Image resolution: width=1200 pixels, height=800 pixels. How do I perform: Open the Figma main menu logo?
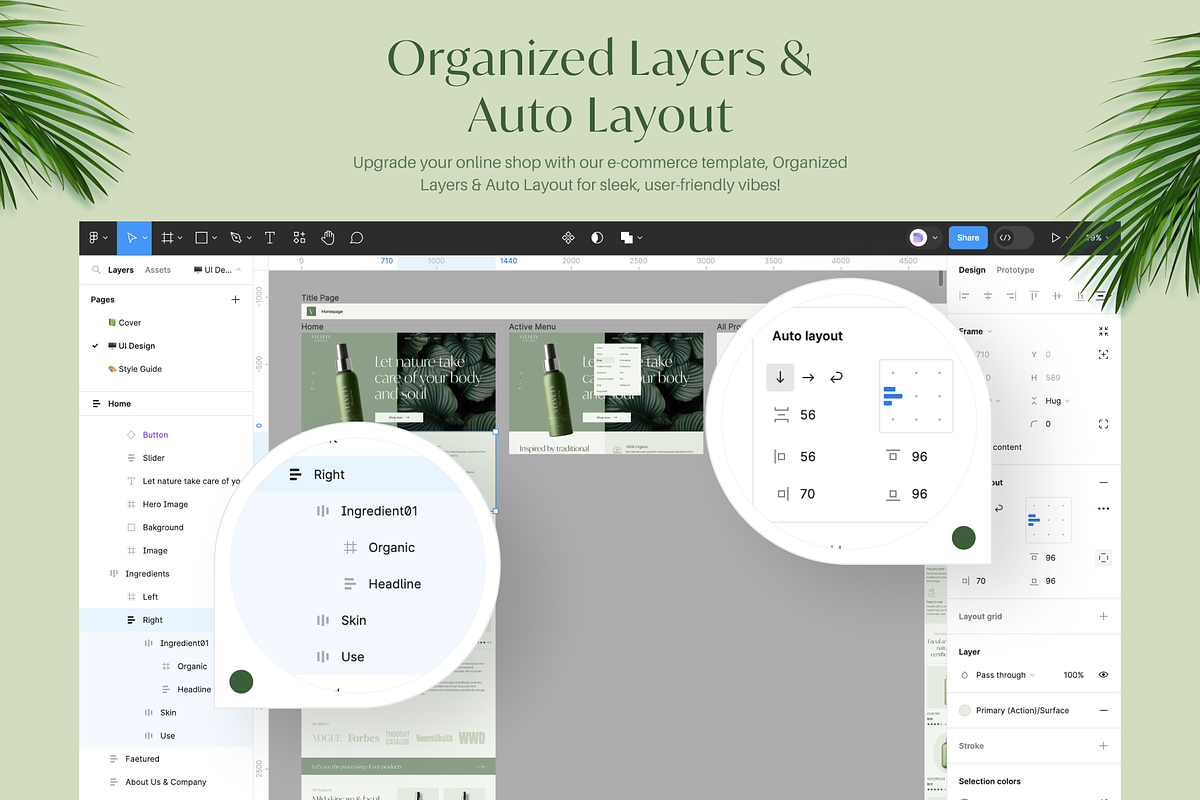pyautogui.click(x=94, y=238)
